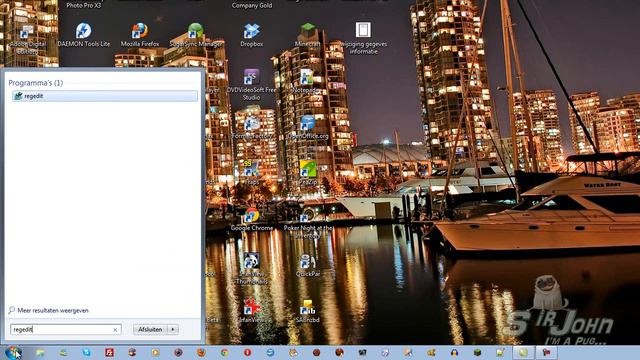640x360 pixels.
Task: Click the Skype taskbar icon
Action: click(x=86, y=353)
